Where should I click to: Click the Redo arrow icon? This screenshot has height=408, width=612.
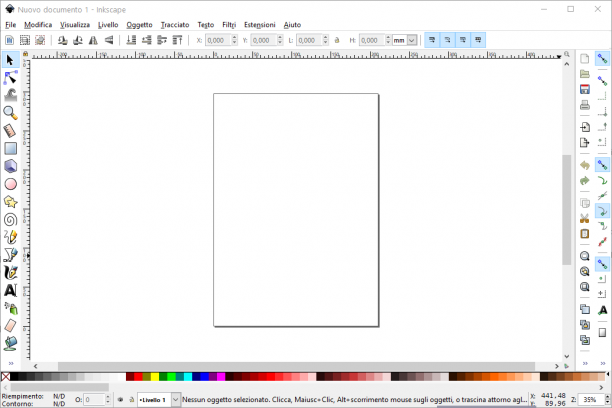point(584,180)
